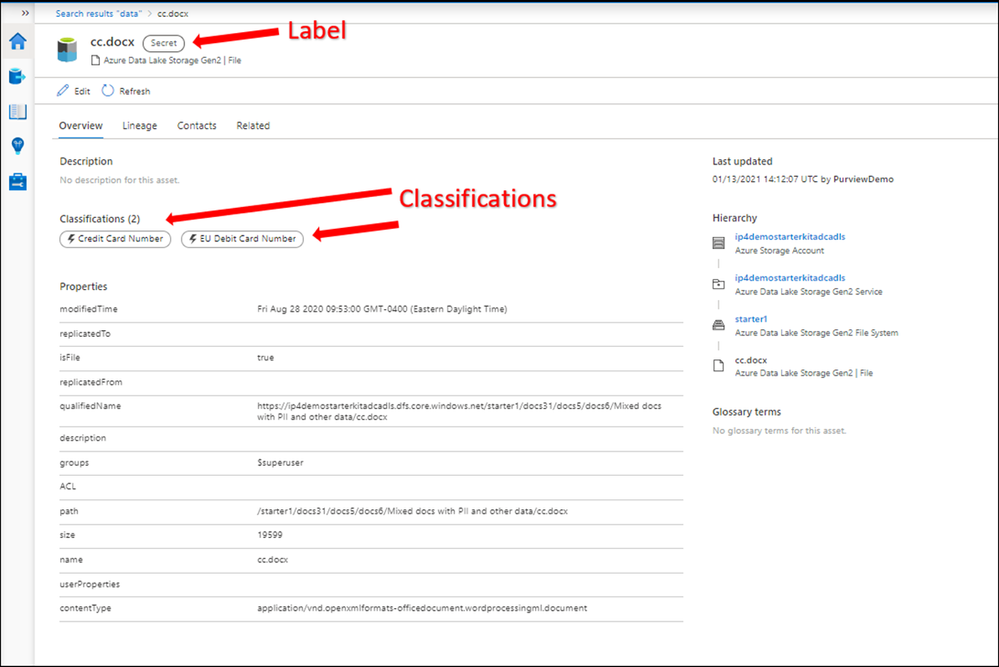Click the cc.docx data lake asset icon
This screenshot has width=999, height=667.
pos(67,50)
